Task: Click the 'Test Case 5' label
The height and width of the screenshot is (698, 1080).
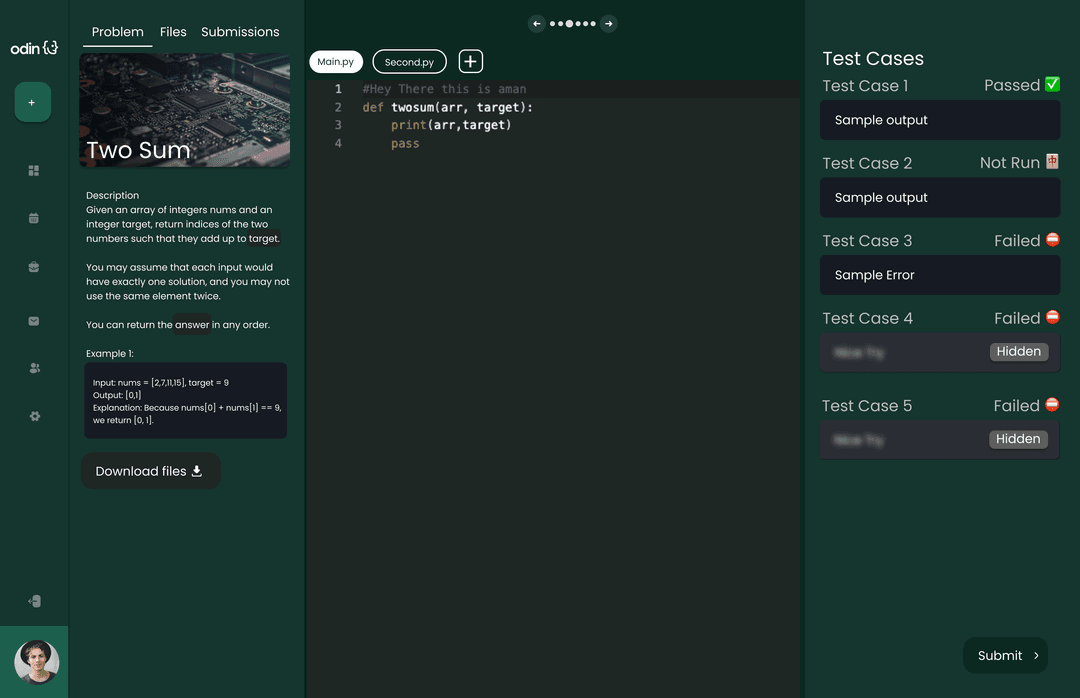Action: pyautogui.click(x=866, y=406)
